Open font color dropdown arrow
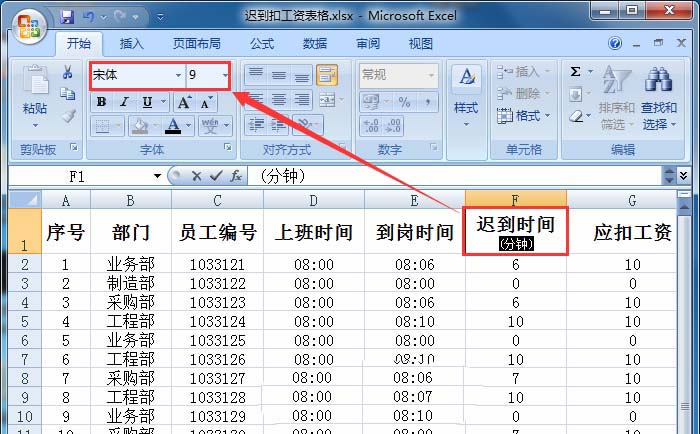This screenshot has width=700, height=434. click(188, 126)
